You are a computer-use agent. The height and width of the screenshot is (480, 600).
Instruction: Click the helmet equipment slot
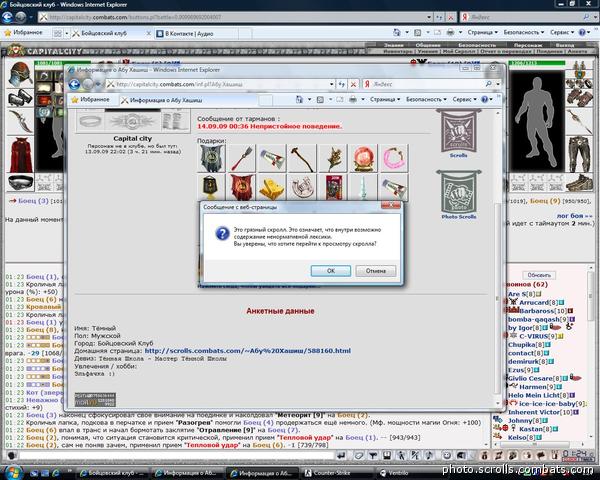[20, 73]
